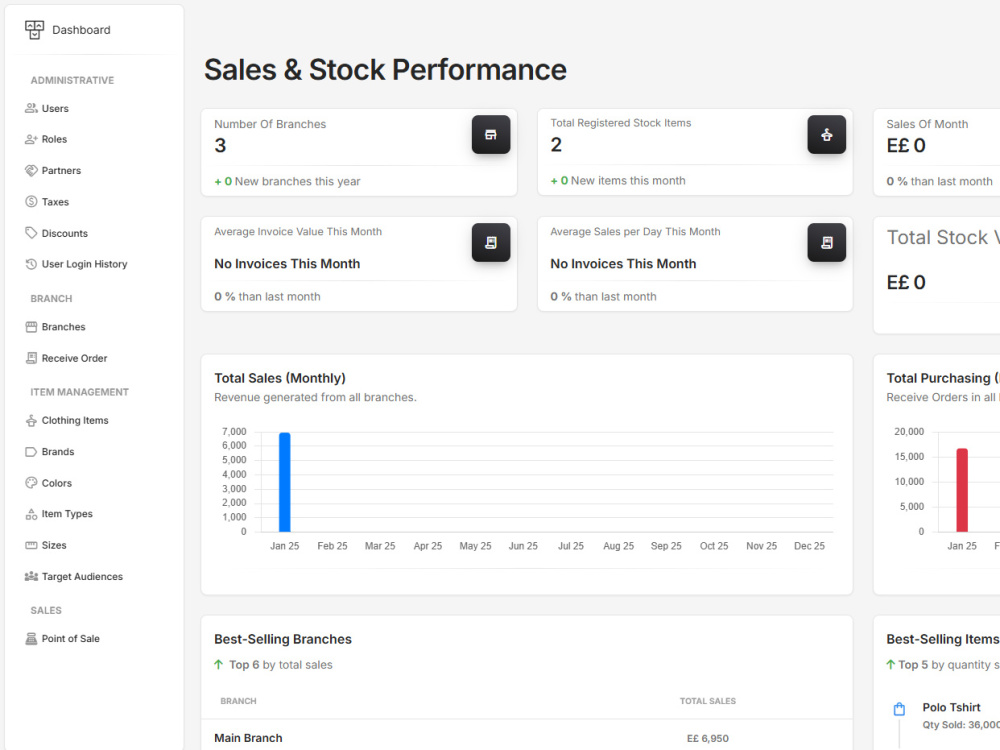Go to the Partners section
The image size is (1000, 750).
(x=53, y=170)
